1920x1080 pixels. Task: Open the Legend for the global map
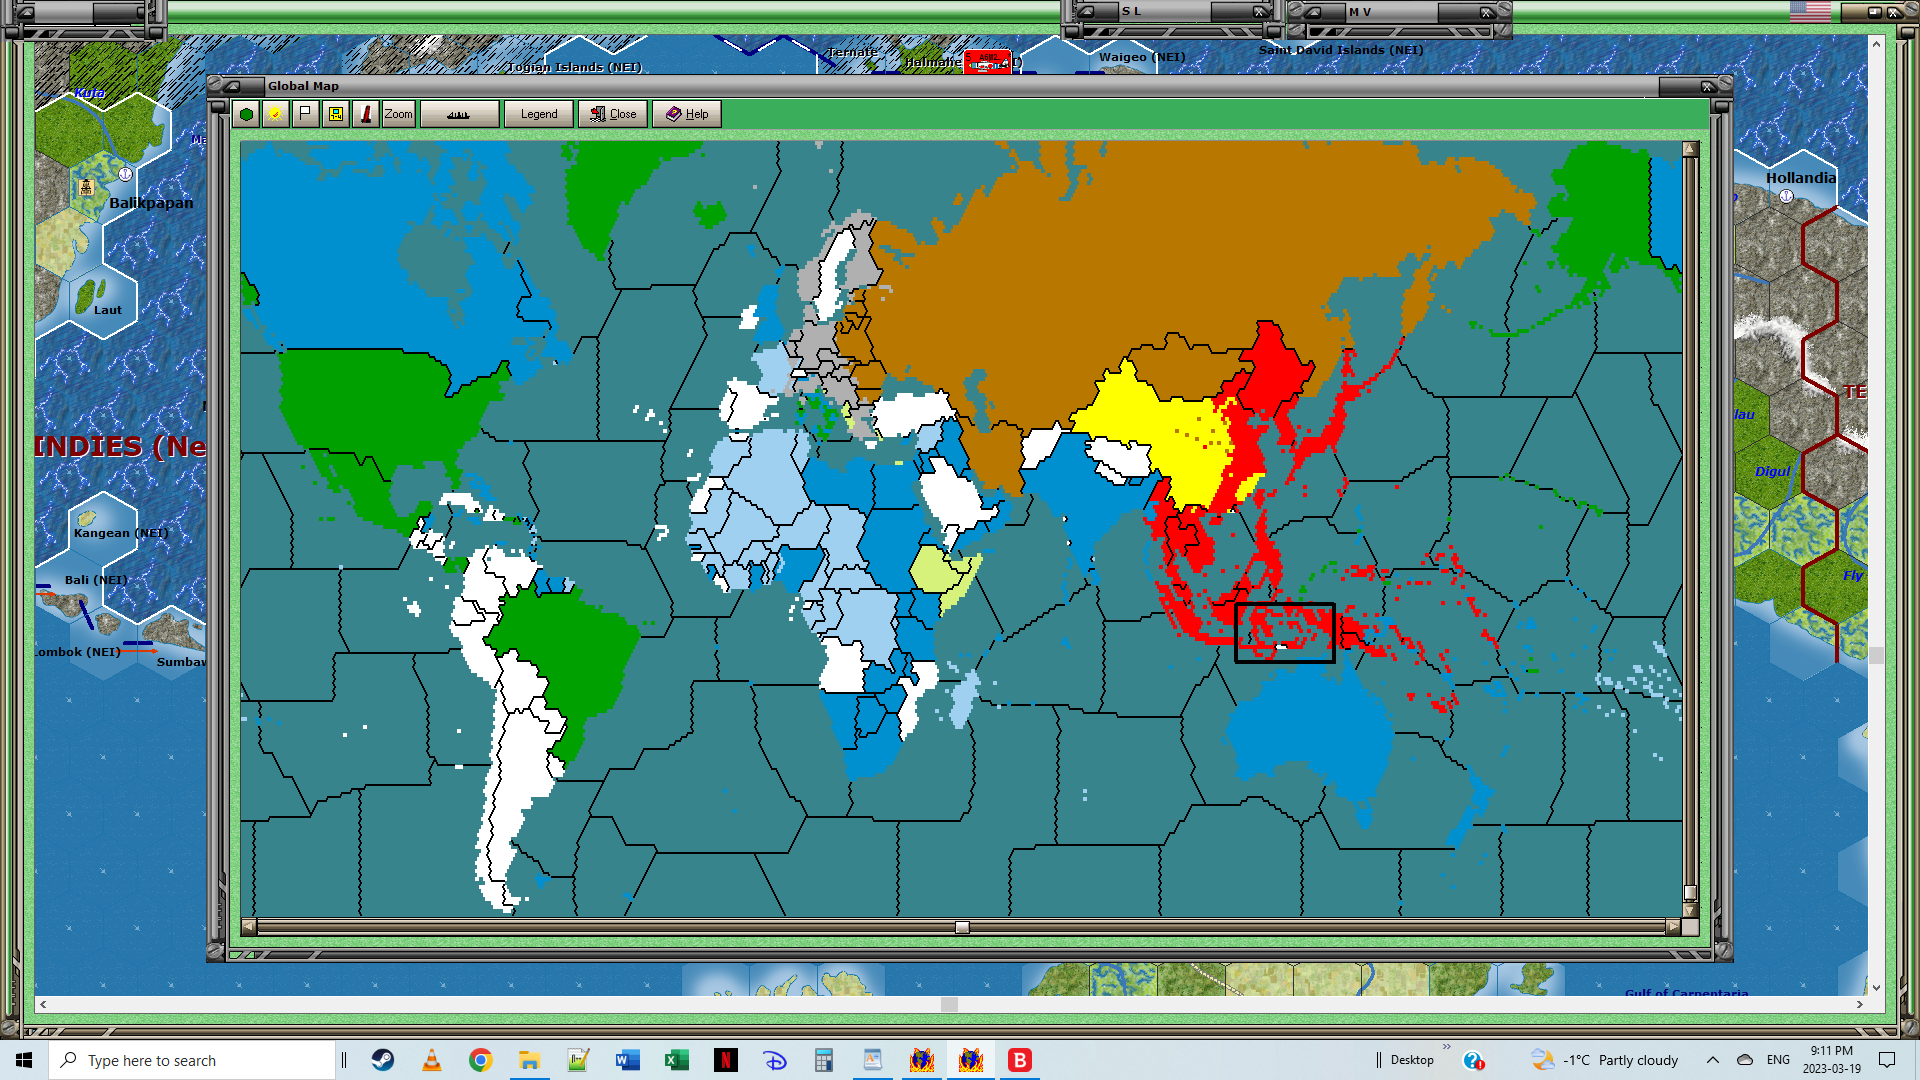(x=538, y=114)
